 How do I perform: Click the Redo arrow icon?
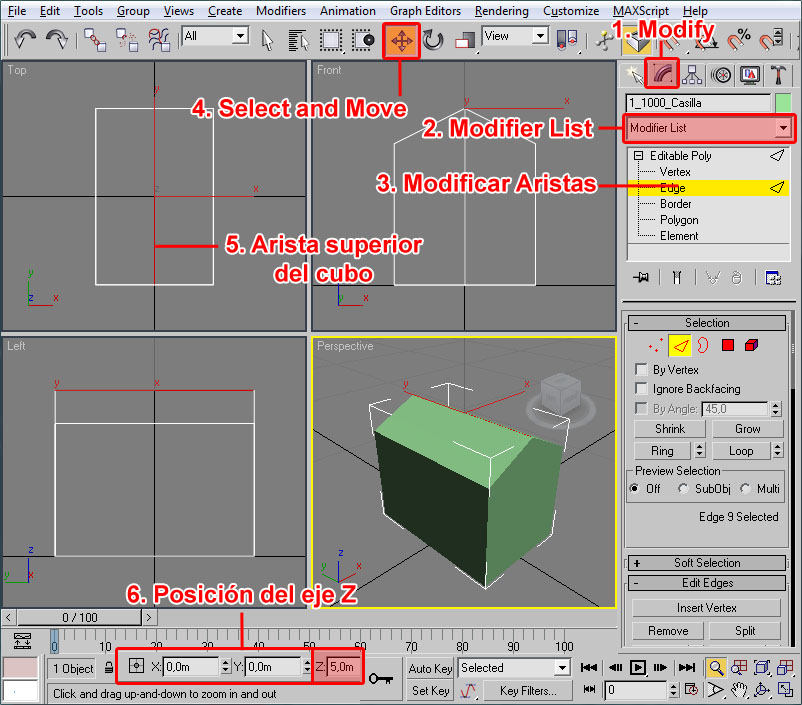57,40
